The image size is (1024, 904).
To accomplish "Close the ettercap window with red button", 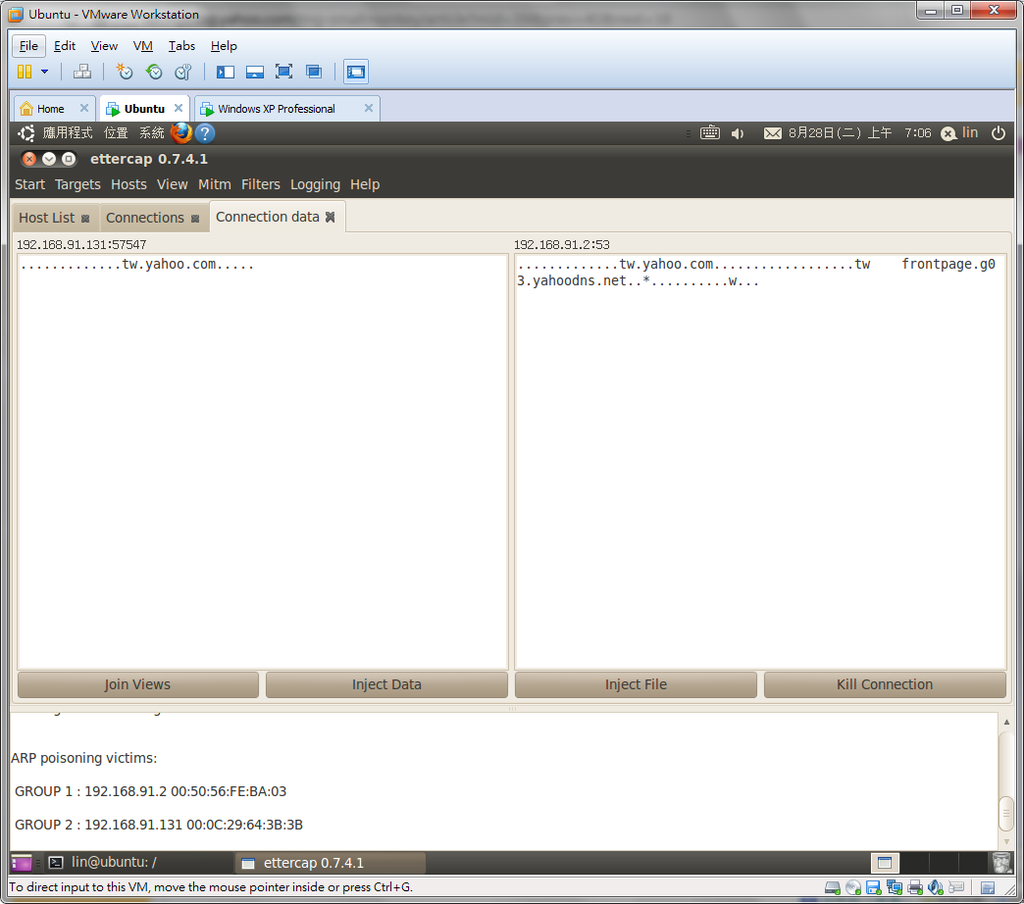I will point(29,159).
